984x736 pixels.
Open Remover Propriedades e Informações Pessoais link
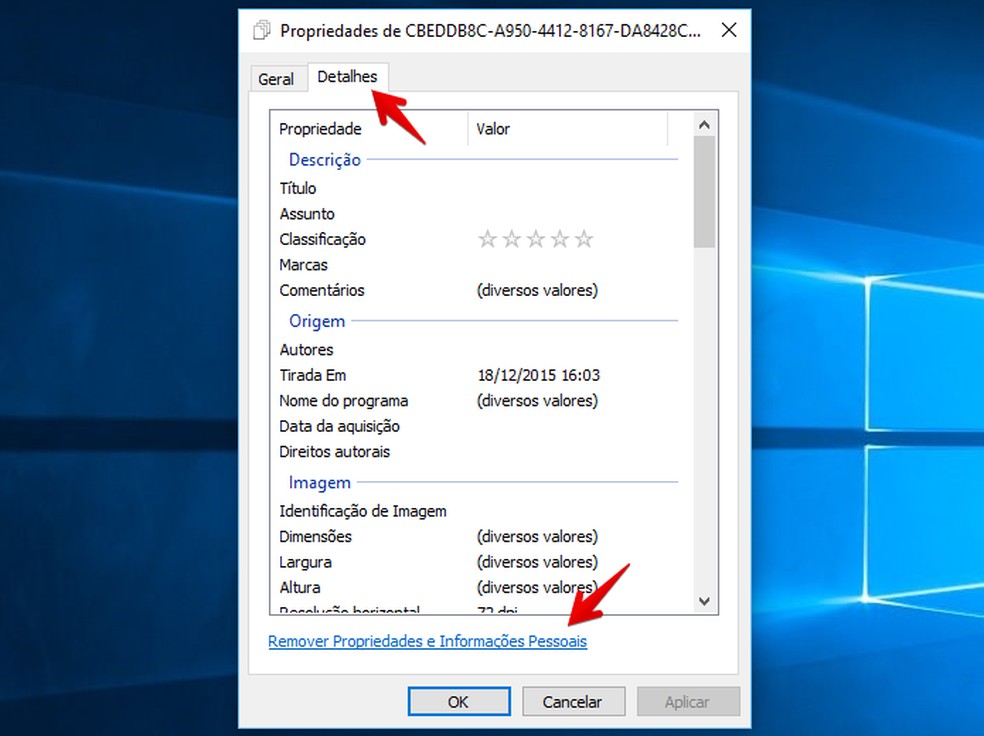[427, 641]
